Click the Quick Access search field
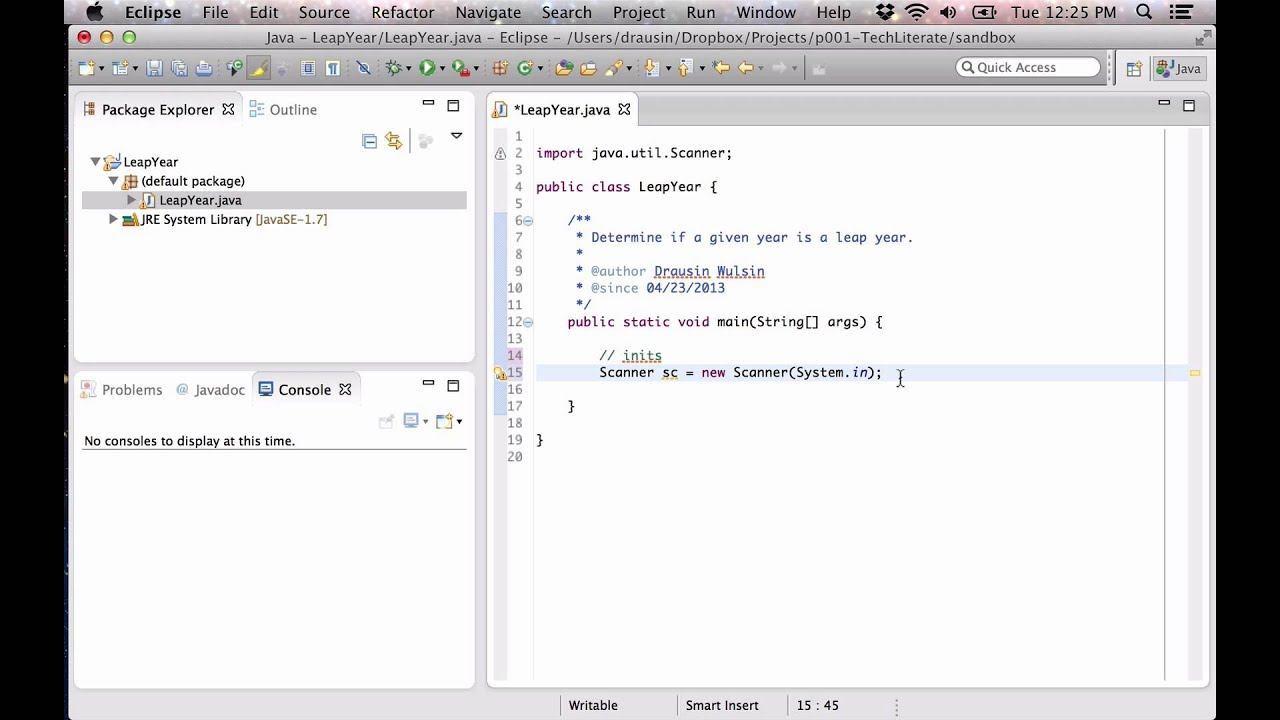The height and width of the screenshot is (720, 1280). coord(1028,68)
